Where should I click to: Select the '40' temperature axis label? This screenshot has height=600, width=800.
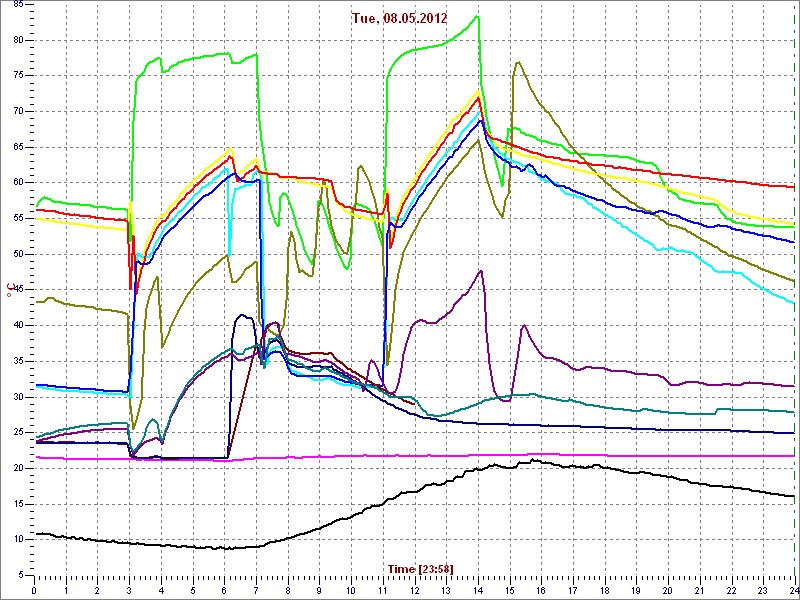pyautogui.click(x=17, y=326)
